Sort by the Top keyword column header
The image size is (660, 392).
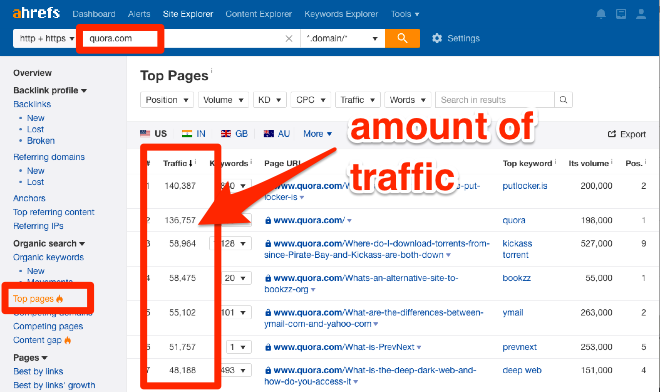coord(527,163)
